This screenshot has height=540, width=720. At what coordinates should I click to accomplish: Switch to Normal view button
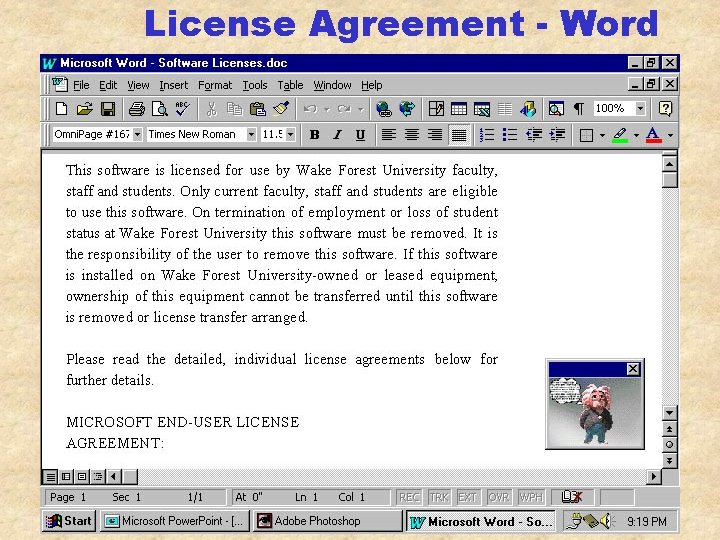[51, 477]
